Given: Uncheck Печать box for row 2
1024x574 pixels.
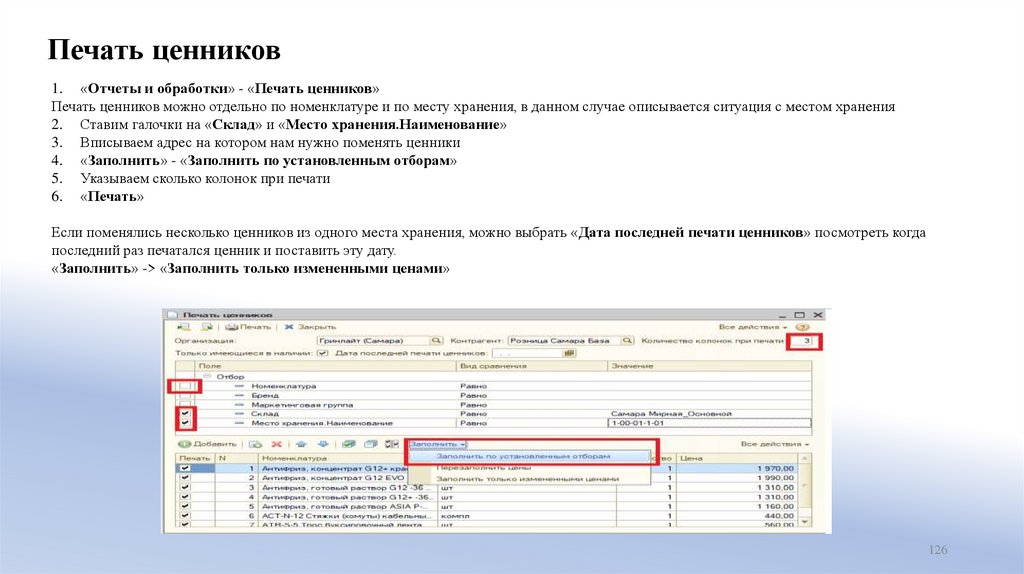Looking at the screenshot, I should coord(185,478).
